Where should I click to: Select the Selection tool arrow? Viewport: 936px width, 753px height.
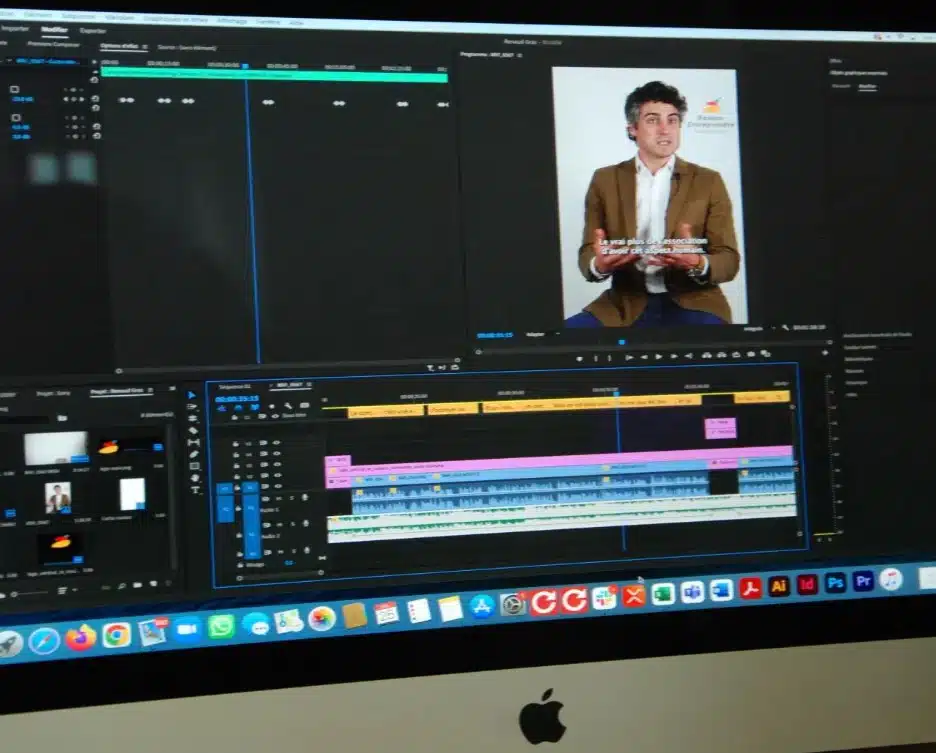coord(192,395)
